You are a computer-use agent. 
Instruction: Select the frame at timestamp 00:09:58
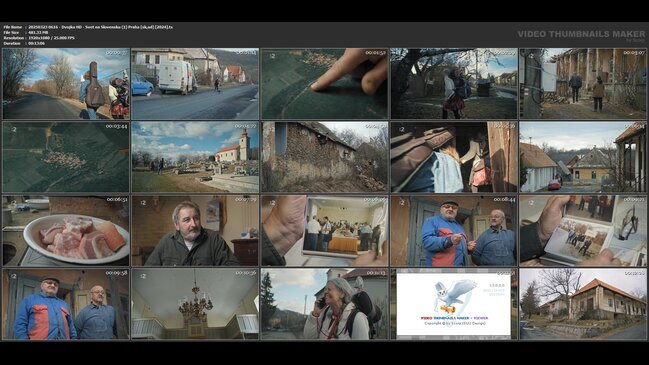tap(66, 304)
